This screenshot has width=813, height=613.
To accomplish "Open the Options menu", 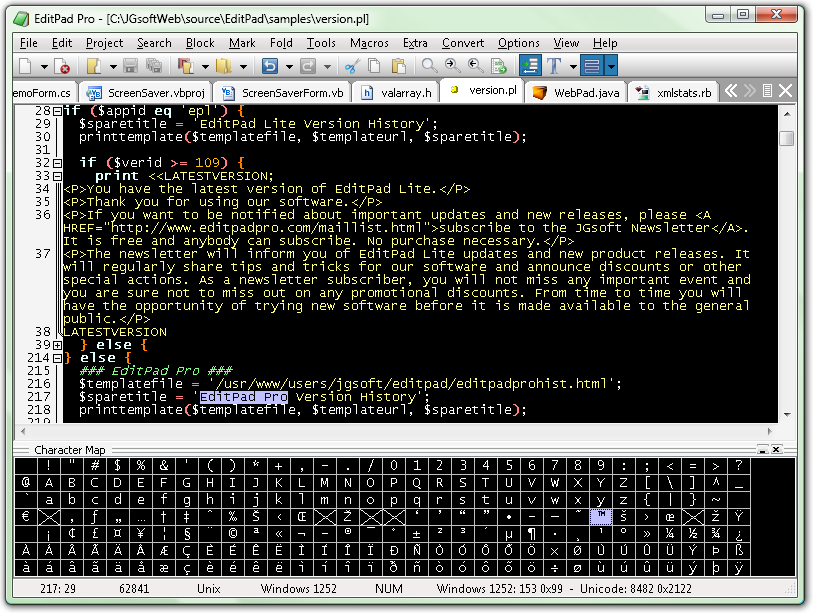I will point(518,43).
